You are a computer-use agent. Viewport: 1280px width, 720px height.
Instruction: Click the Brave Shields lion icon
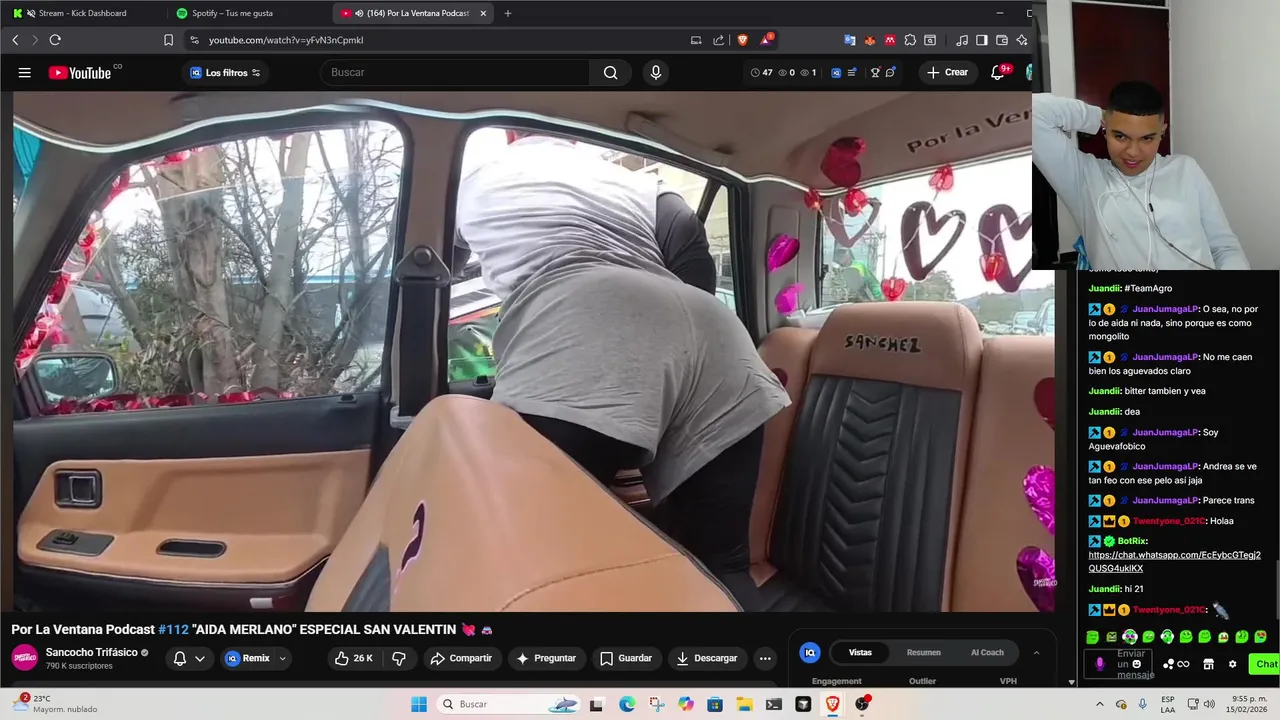[x=742, y=40]
